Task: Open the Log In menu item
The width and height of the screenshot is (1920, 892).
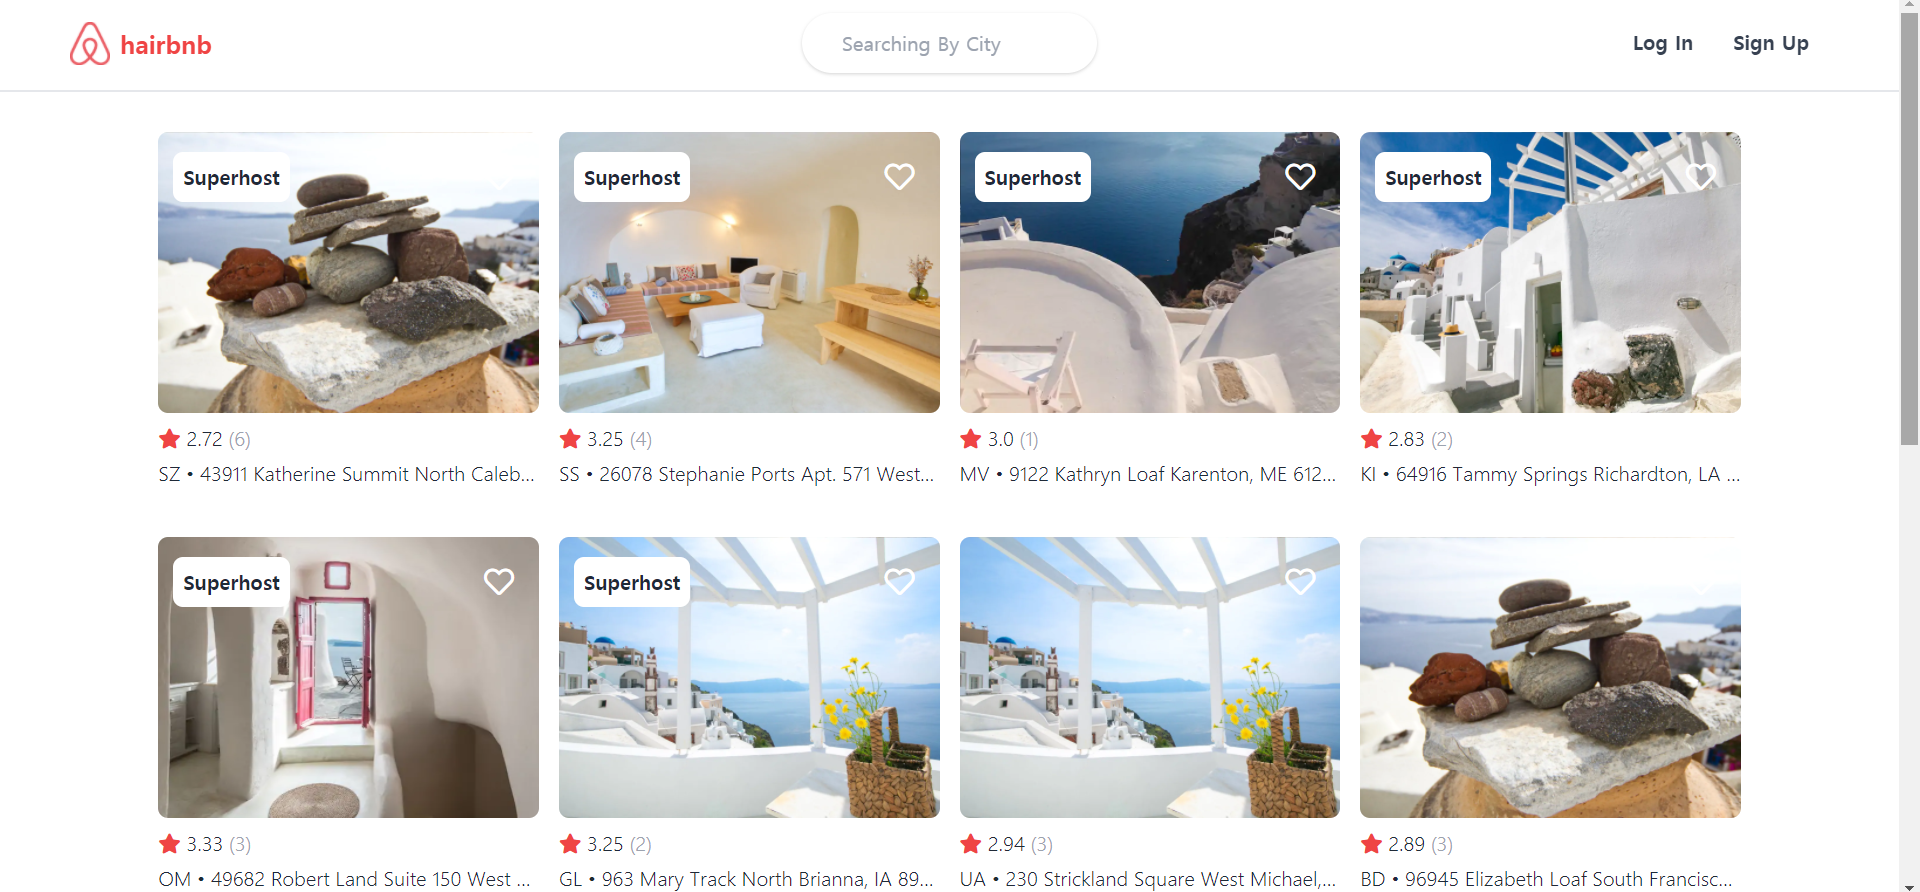Action: [1662, 44]
